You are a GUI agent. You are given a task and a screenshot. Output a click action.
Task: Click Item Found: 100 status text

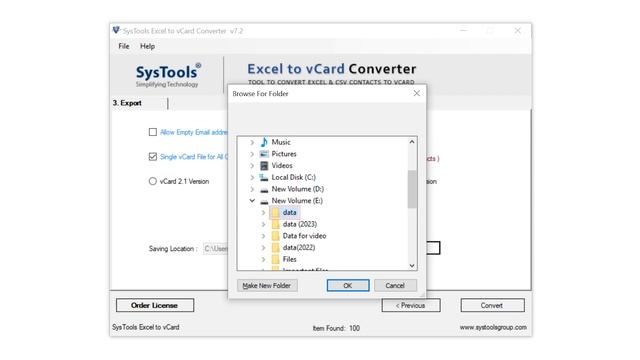coord(336,328)
